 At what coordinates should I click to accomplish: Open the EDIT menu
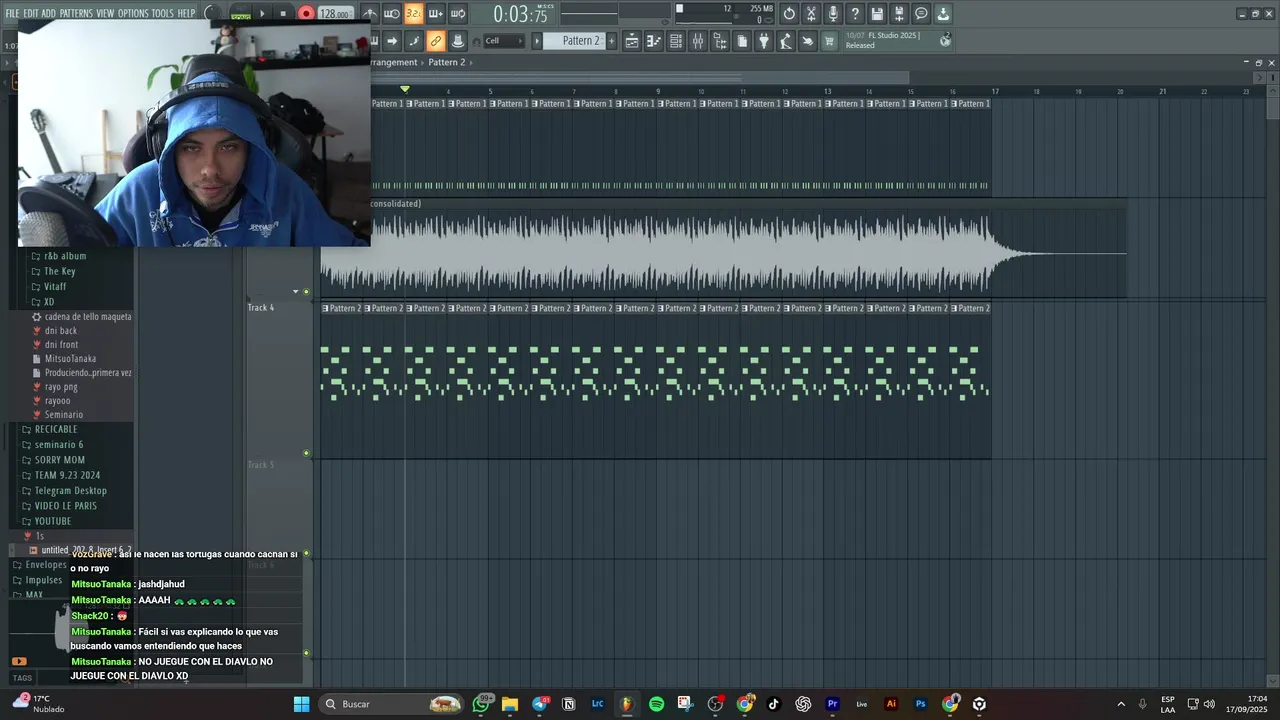click(31, 13)
